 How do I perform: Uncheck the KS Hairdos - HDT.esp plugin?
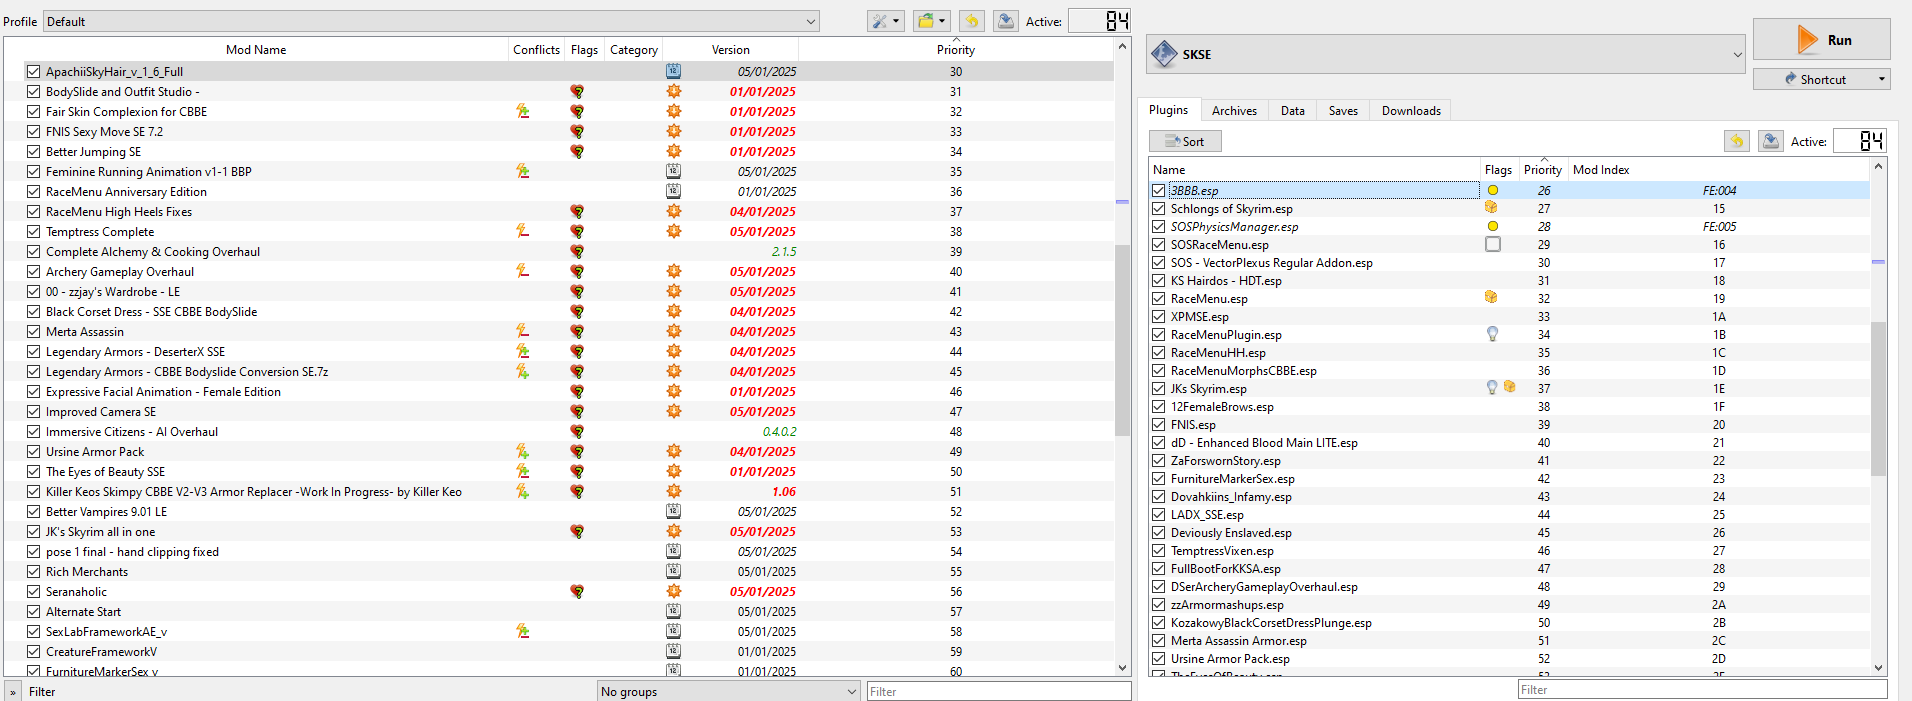(1158, 280)
